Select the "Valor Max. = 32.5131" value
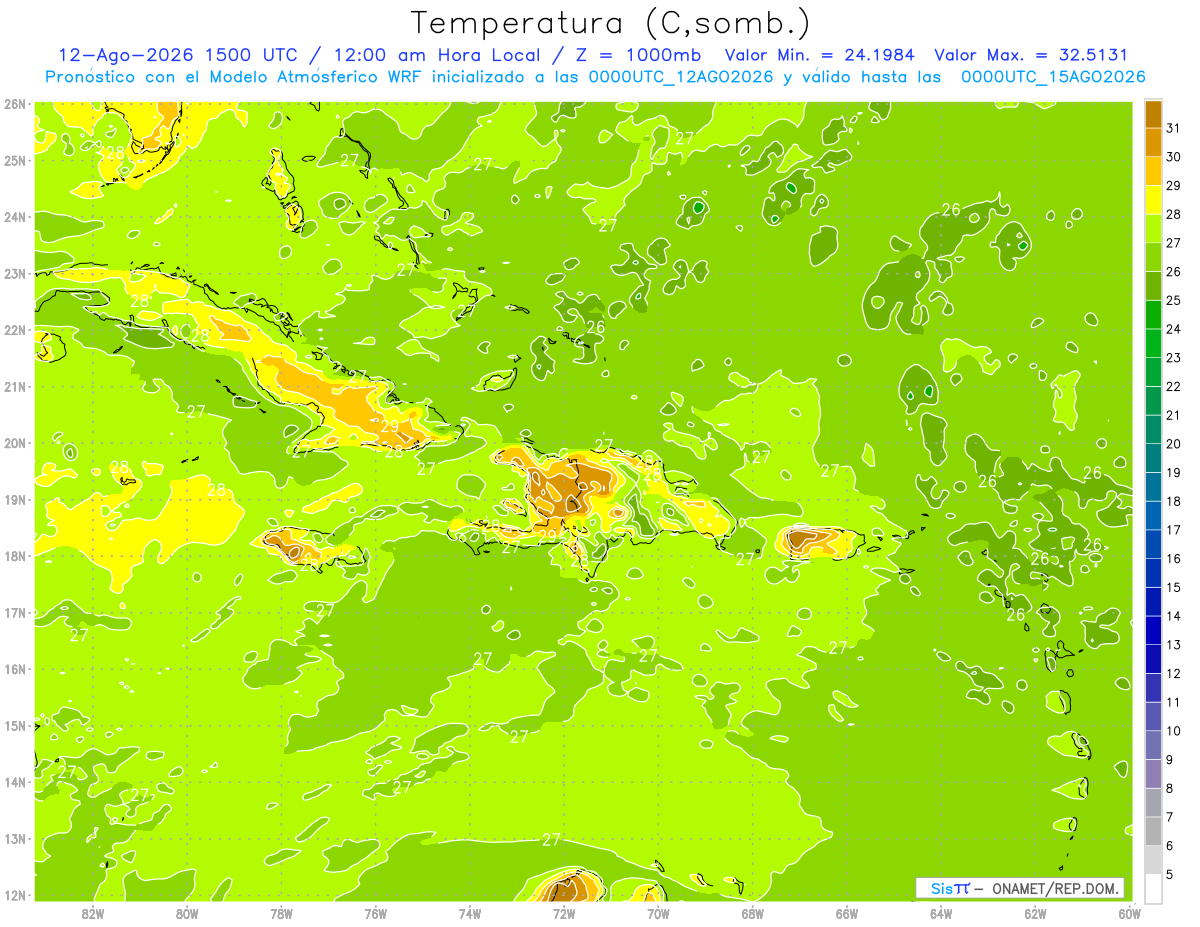Viewport: 1200px width, 927px height. [x=1031, y=55]
